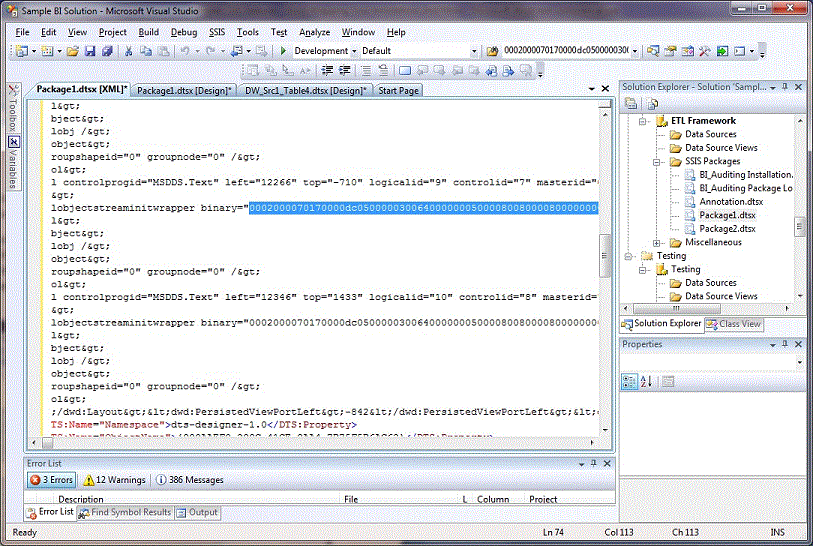Switch to the Class View tab
813x546 pixels.
tap(733, 324)
